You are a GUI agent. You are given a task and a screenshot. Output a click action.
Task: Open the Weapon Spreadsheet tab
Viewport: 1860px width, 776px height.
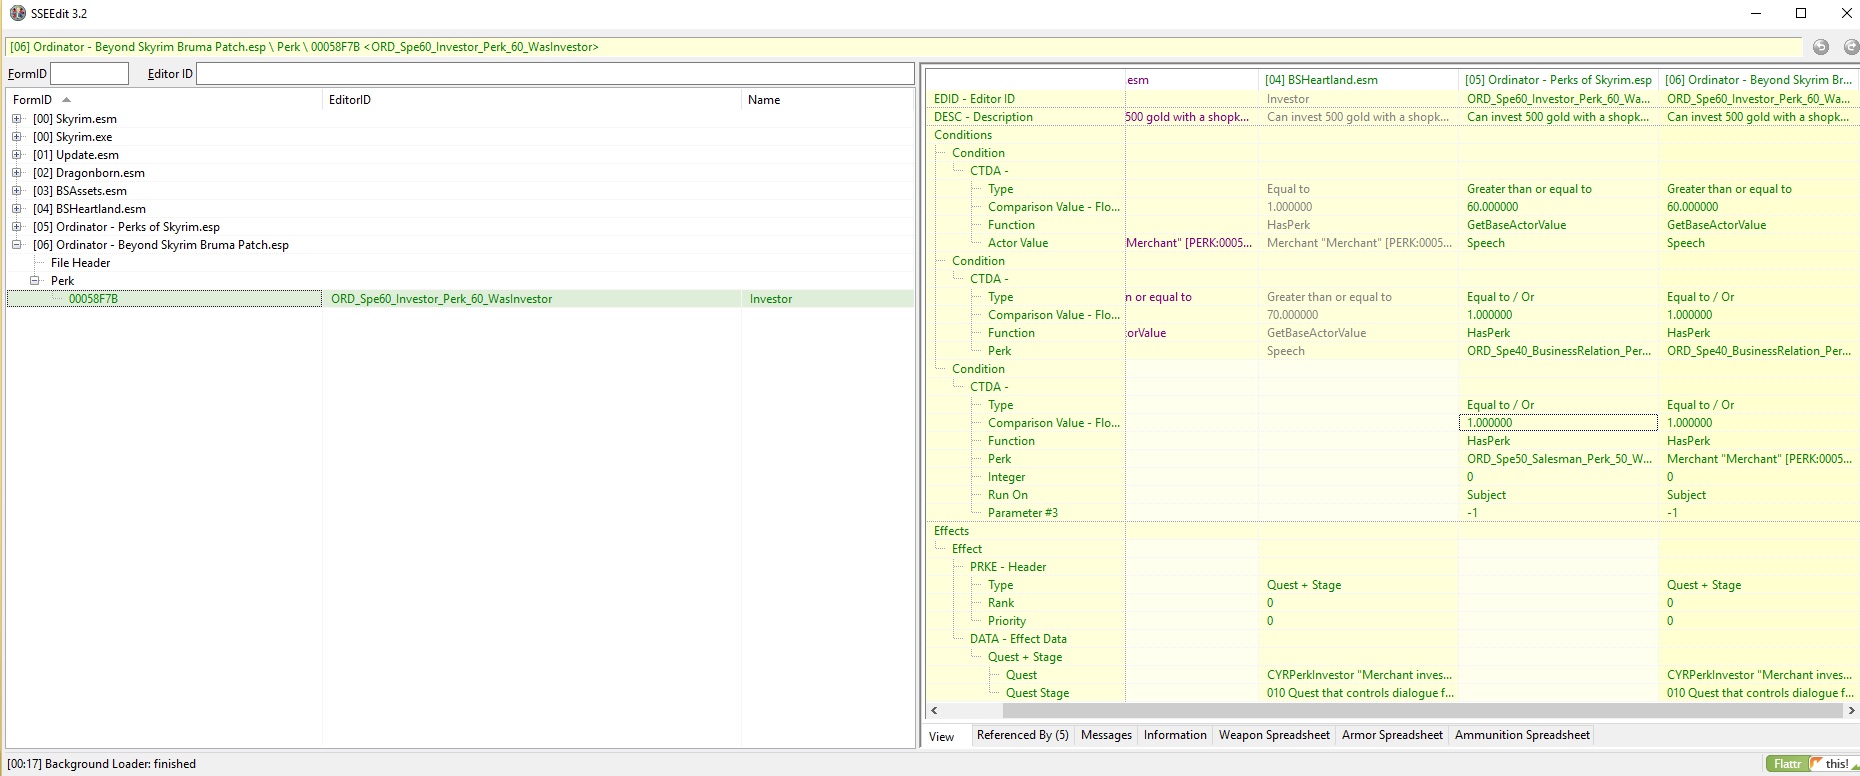point(1273,735)
